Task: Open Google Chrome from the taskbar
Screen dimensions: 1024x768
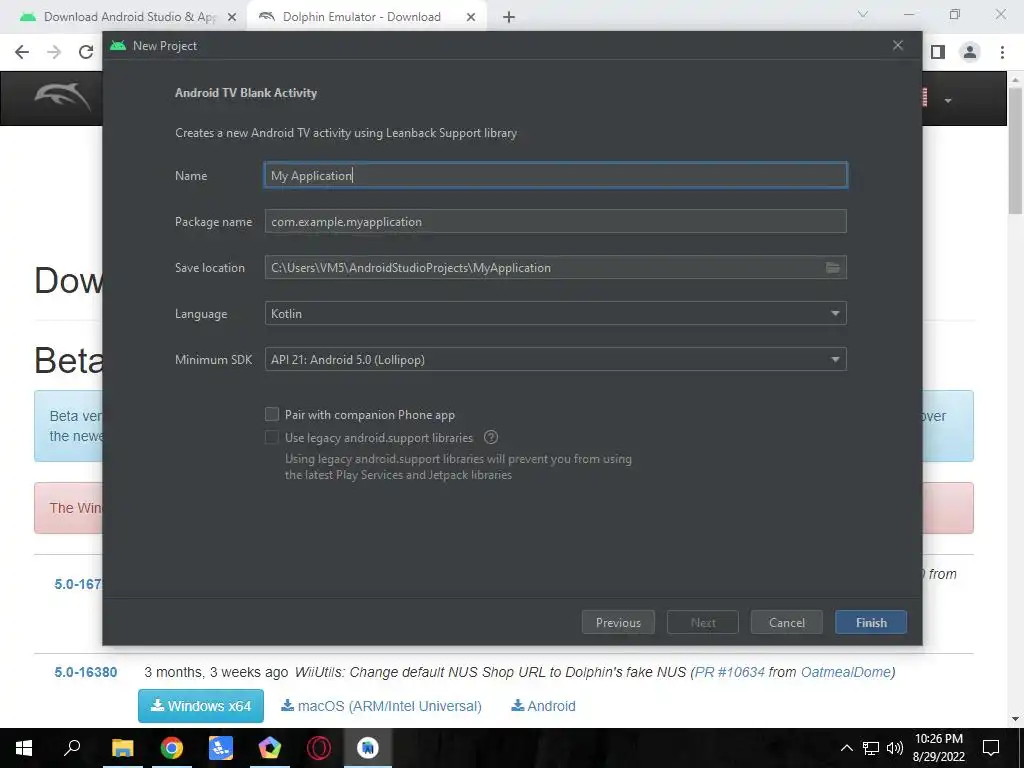Action: pos(171,748)
